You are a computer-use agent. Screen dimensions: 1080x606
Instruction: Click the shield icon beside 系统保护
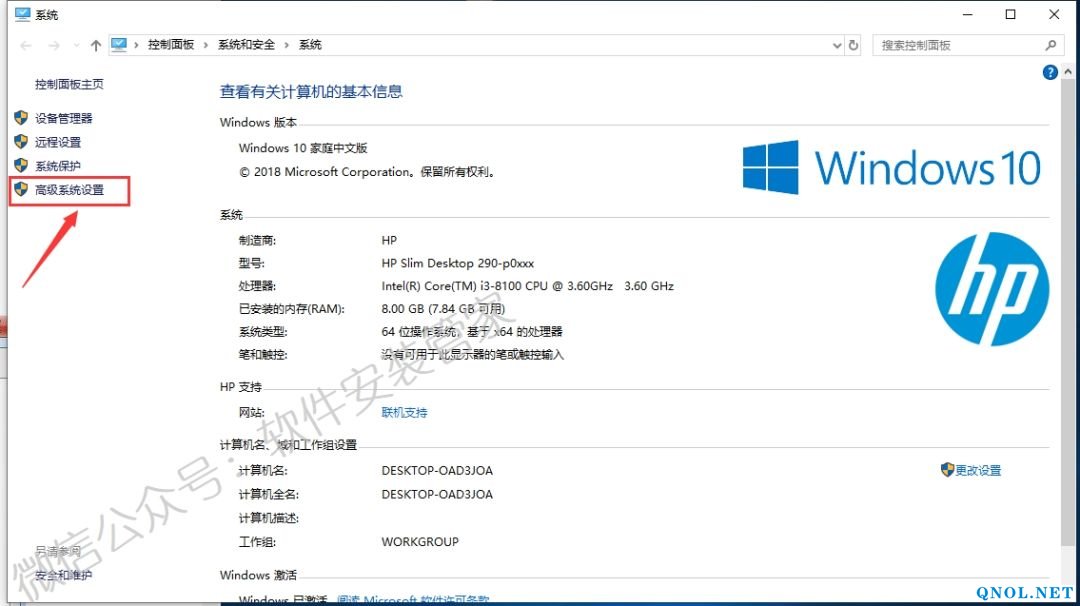pyautogui.click(x=20, y=166)
